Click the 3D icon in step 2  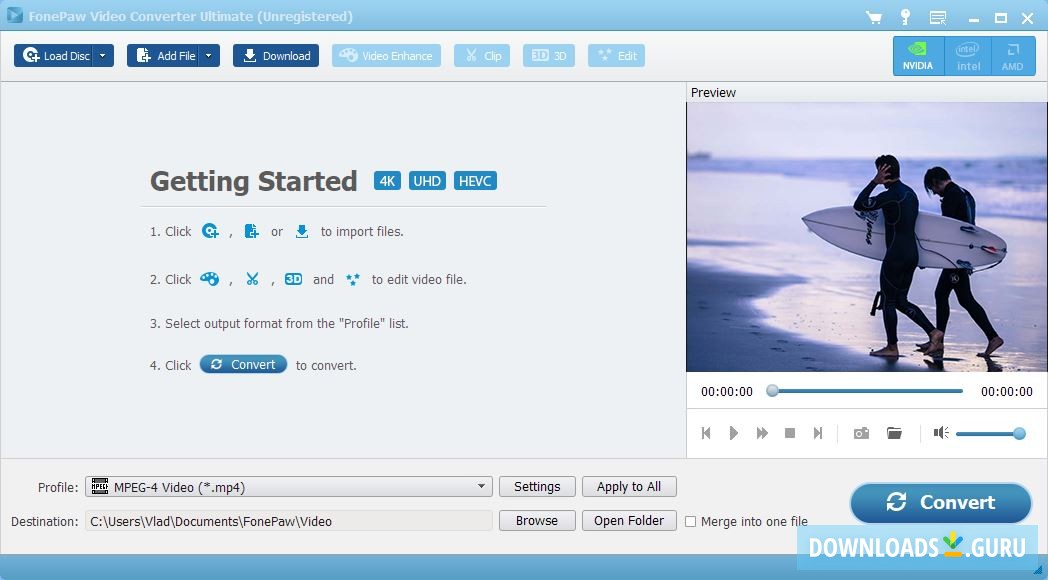(293, 279)
